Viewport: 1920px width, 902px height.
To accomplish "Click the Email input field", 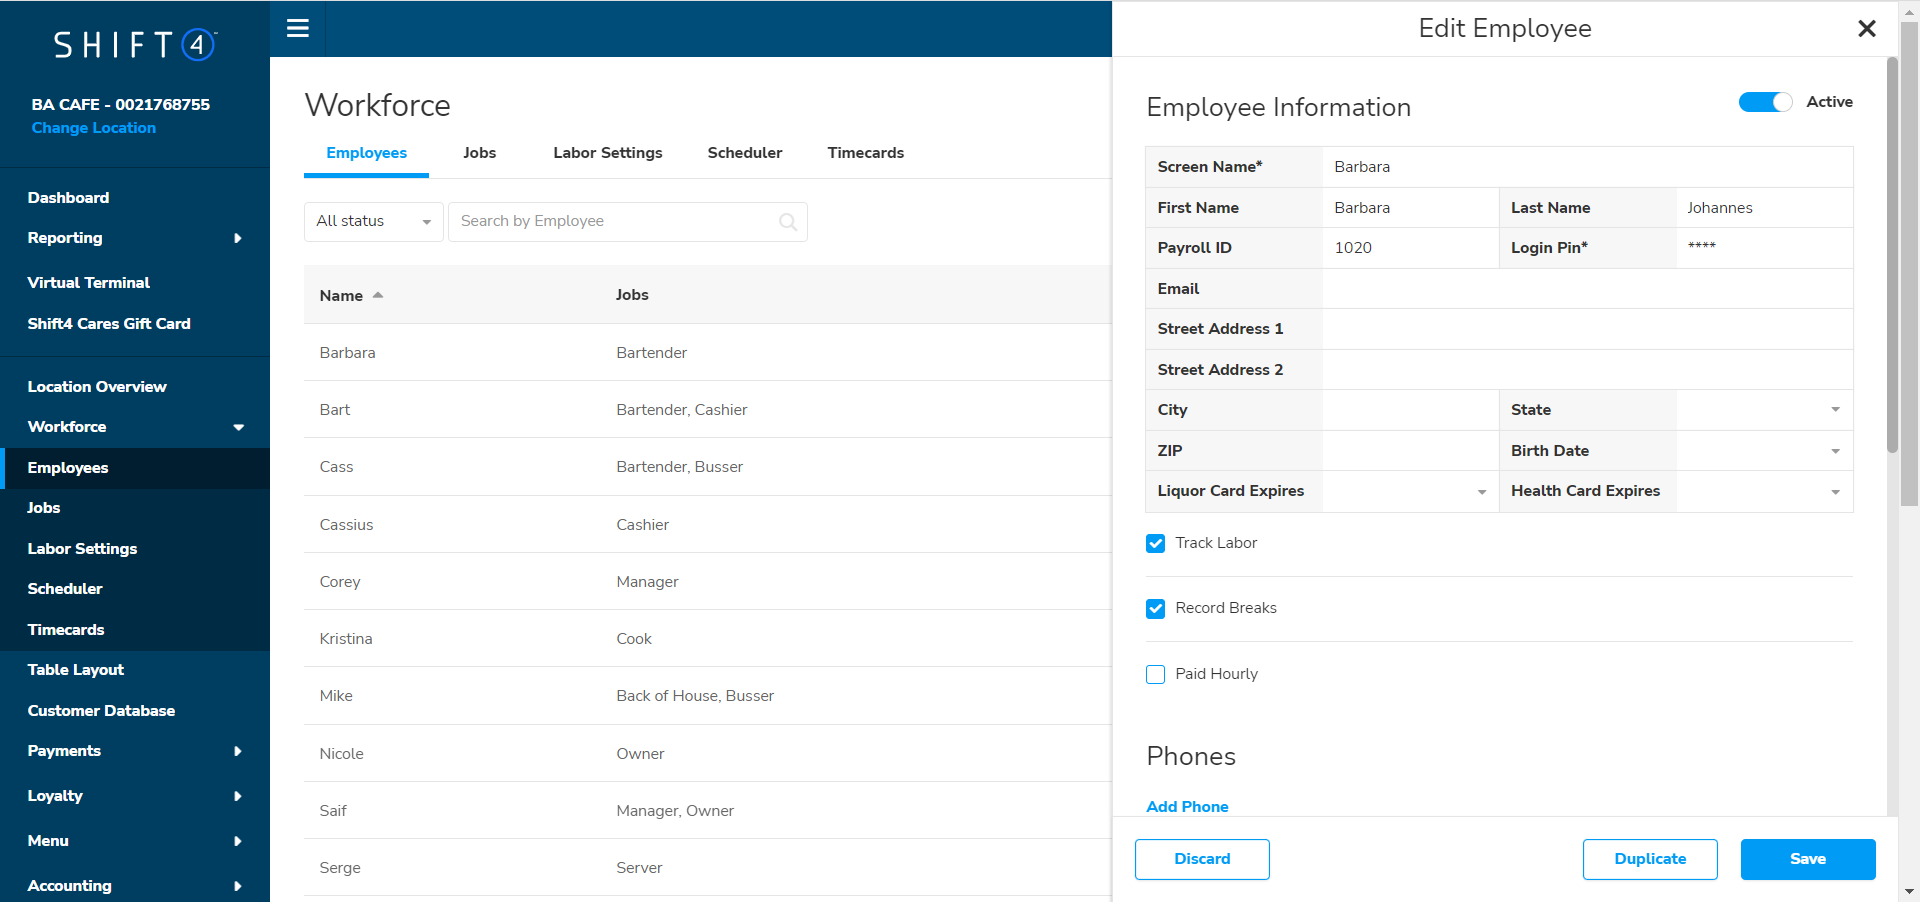I will click(x=1587, y=289).
